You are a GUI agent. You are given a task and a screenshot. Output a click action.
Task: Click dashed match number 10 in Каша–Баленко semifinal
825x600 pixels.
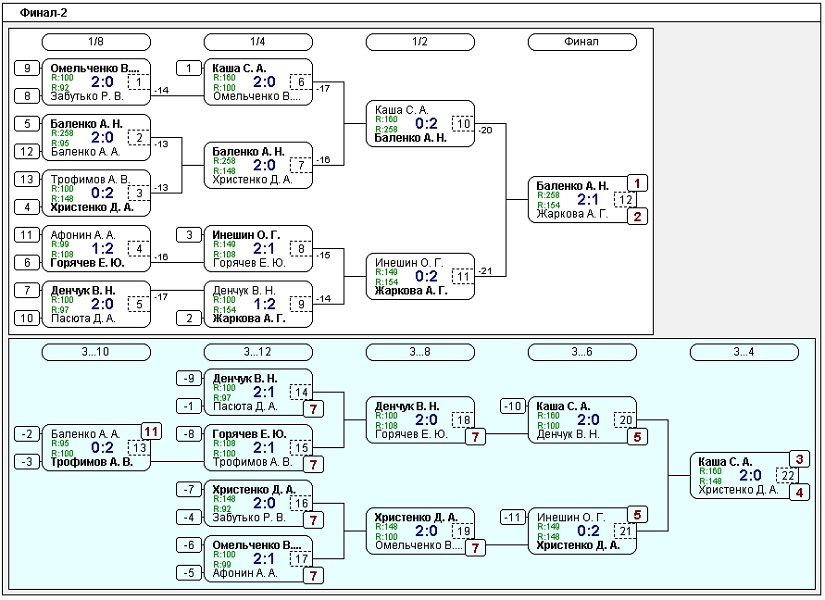click(463, 124)
